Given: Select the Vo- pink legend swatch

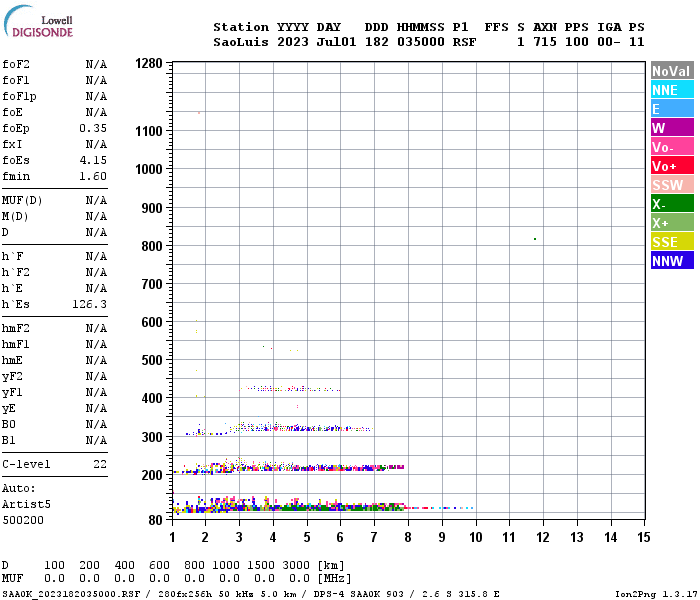Looking at the screenshot, I should click(672, 146).
